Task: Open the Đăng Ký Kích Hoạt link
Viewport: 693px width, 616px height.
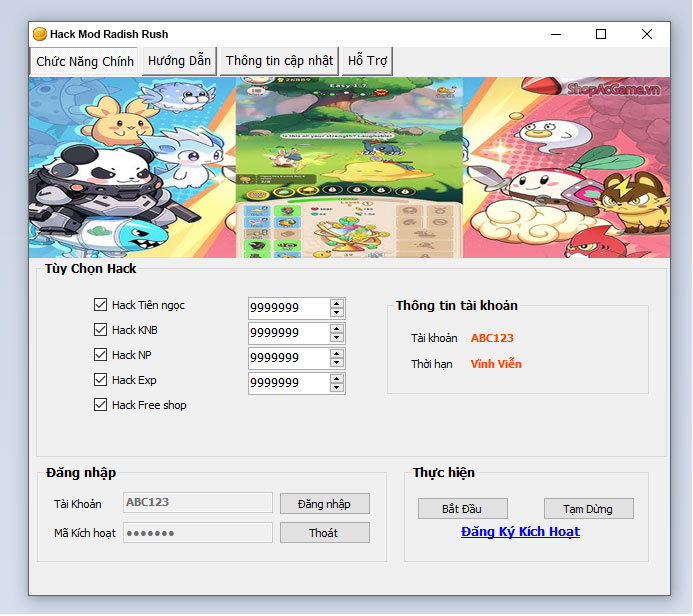Action: pyautogui.click(x=520, y=532)
